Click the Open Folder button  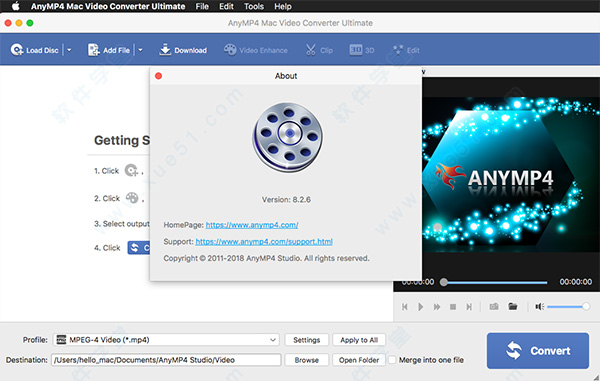point(359,360)
